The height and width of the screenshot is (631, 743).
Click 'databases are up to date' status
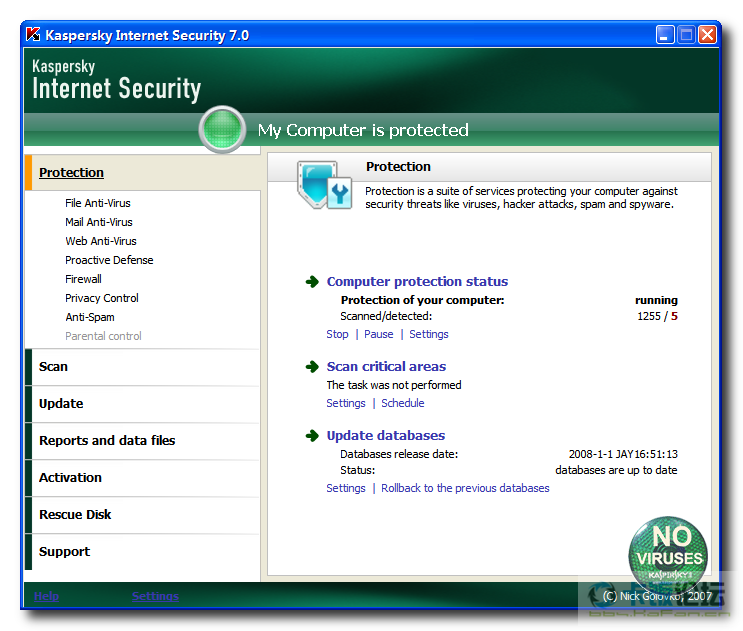[616, 470]
